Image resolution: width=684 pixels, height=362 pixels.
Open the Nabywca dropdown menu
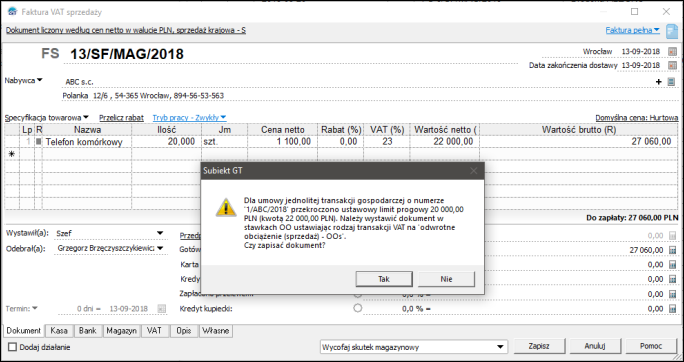[24, 81]
